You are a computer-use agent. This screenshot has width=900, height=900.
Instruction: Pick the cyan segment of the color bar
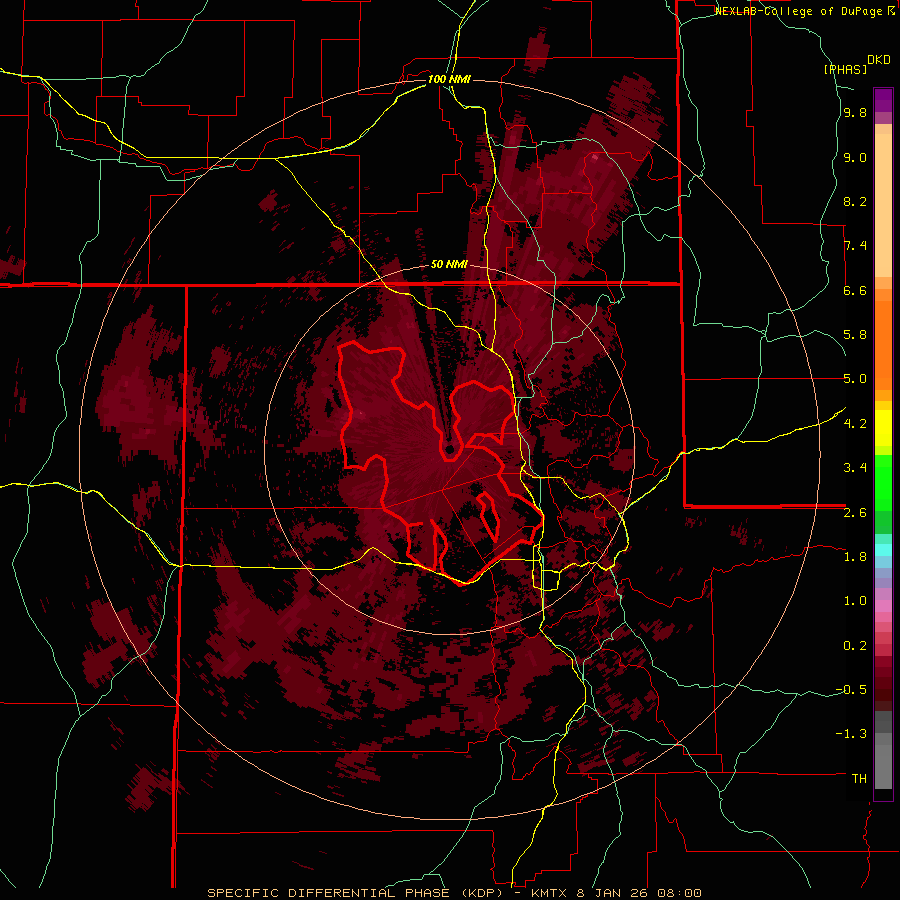pos(883,549)
